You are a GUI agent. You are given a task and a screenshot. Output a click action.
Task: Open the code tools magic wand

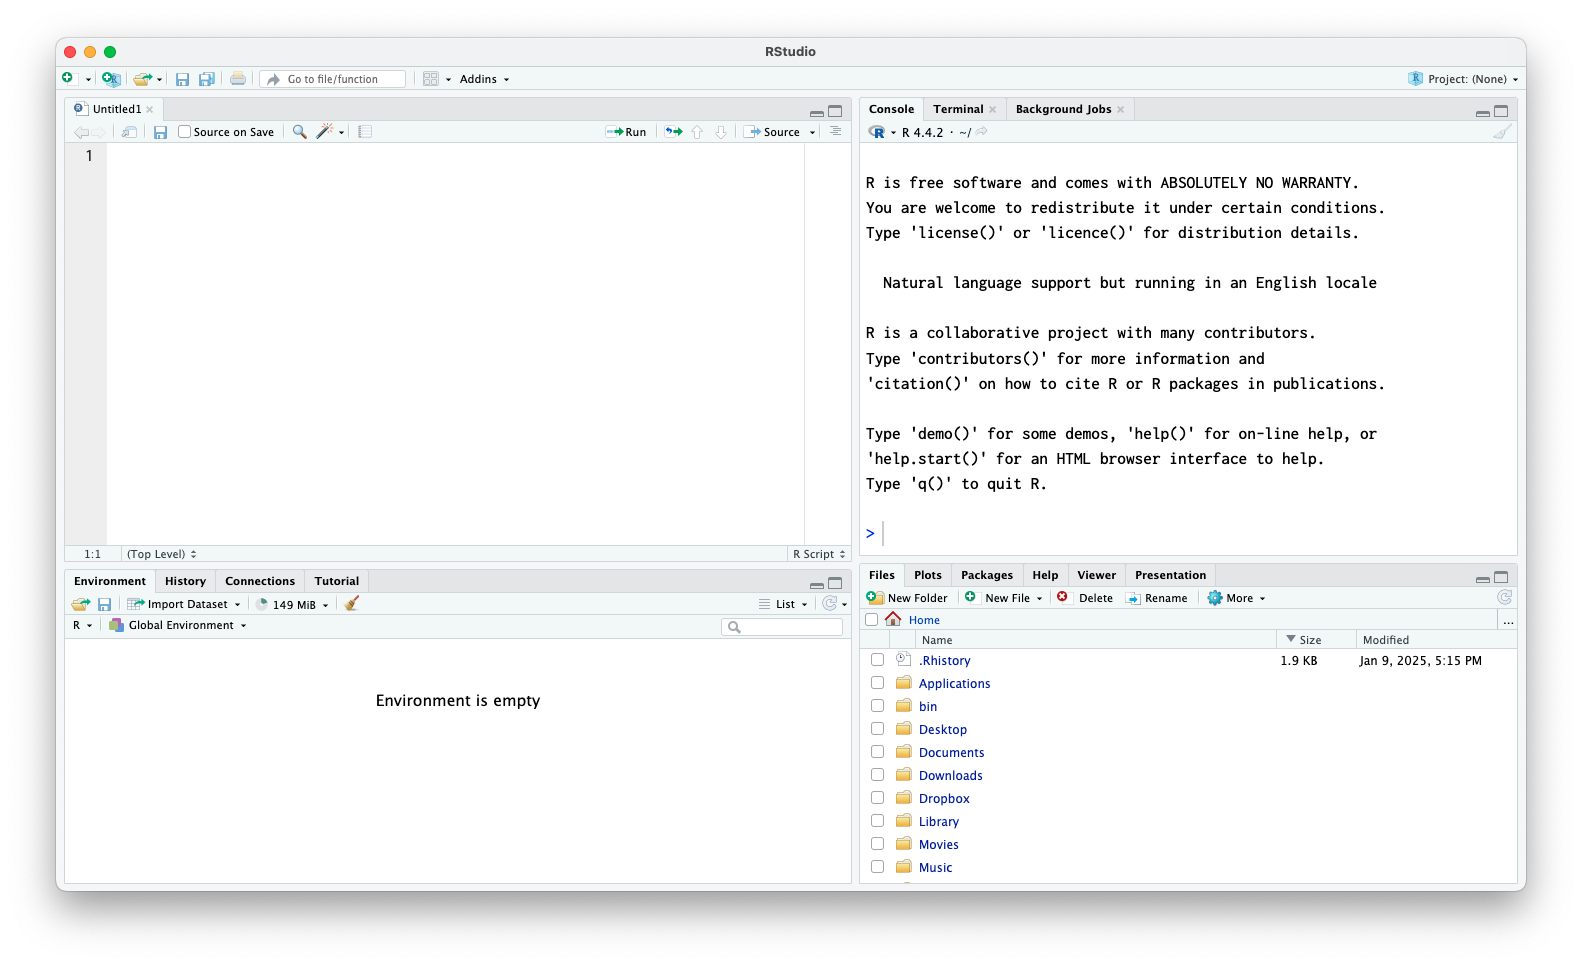[x=325, y=132]
